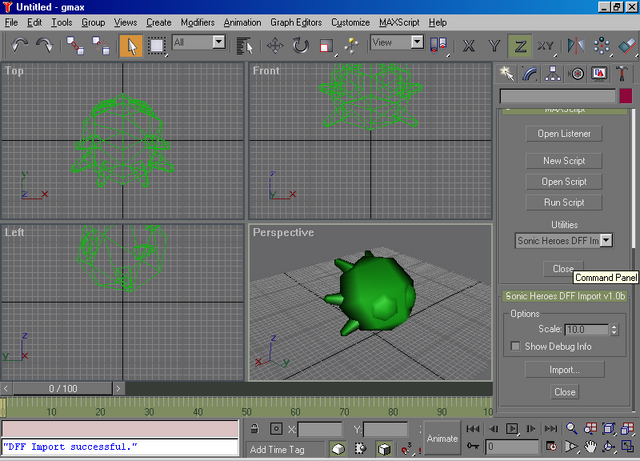The height and width of the screenshot is (461, 640).
Task: Open the Modify command panel tab
Action: (x=529, y=73)
